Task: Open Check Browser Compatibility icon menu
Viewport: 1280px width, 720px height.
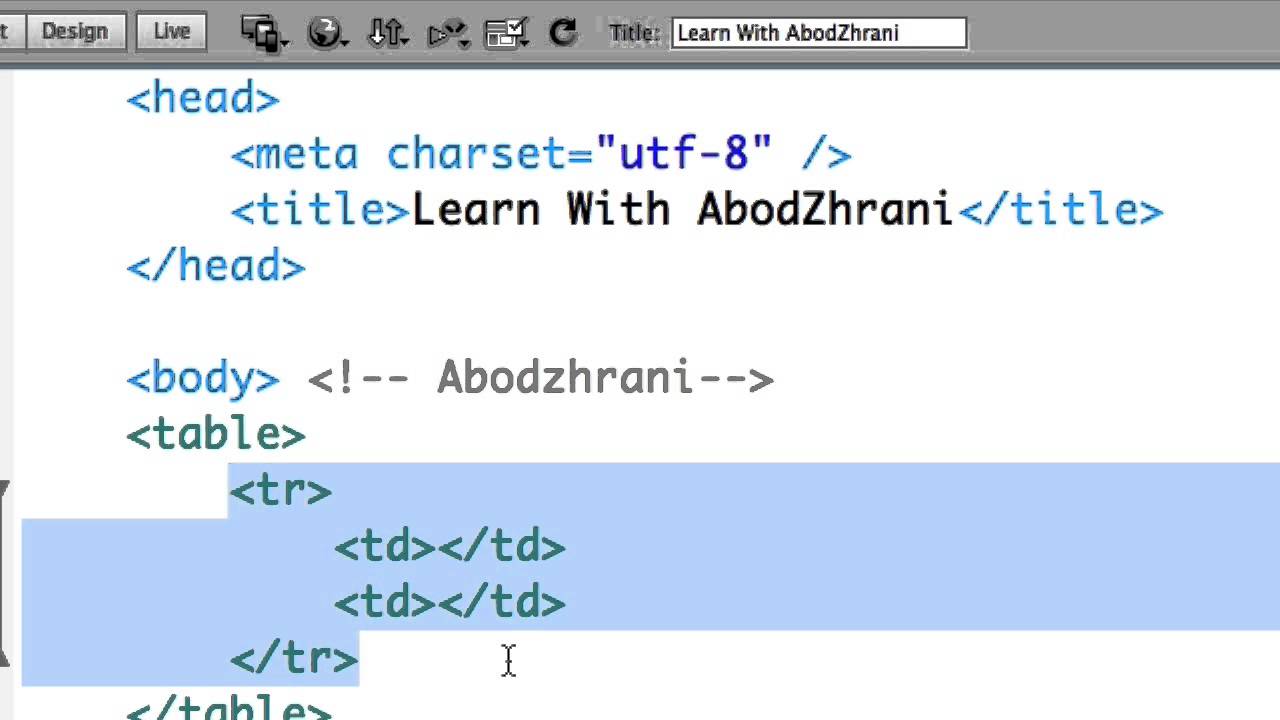Action: 507,33
